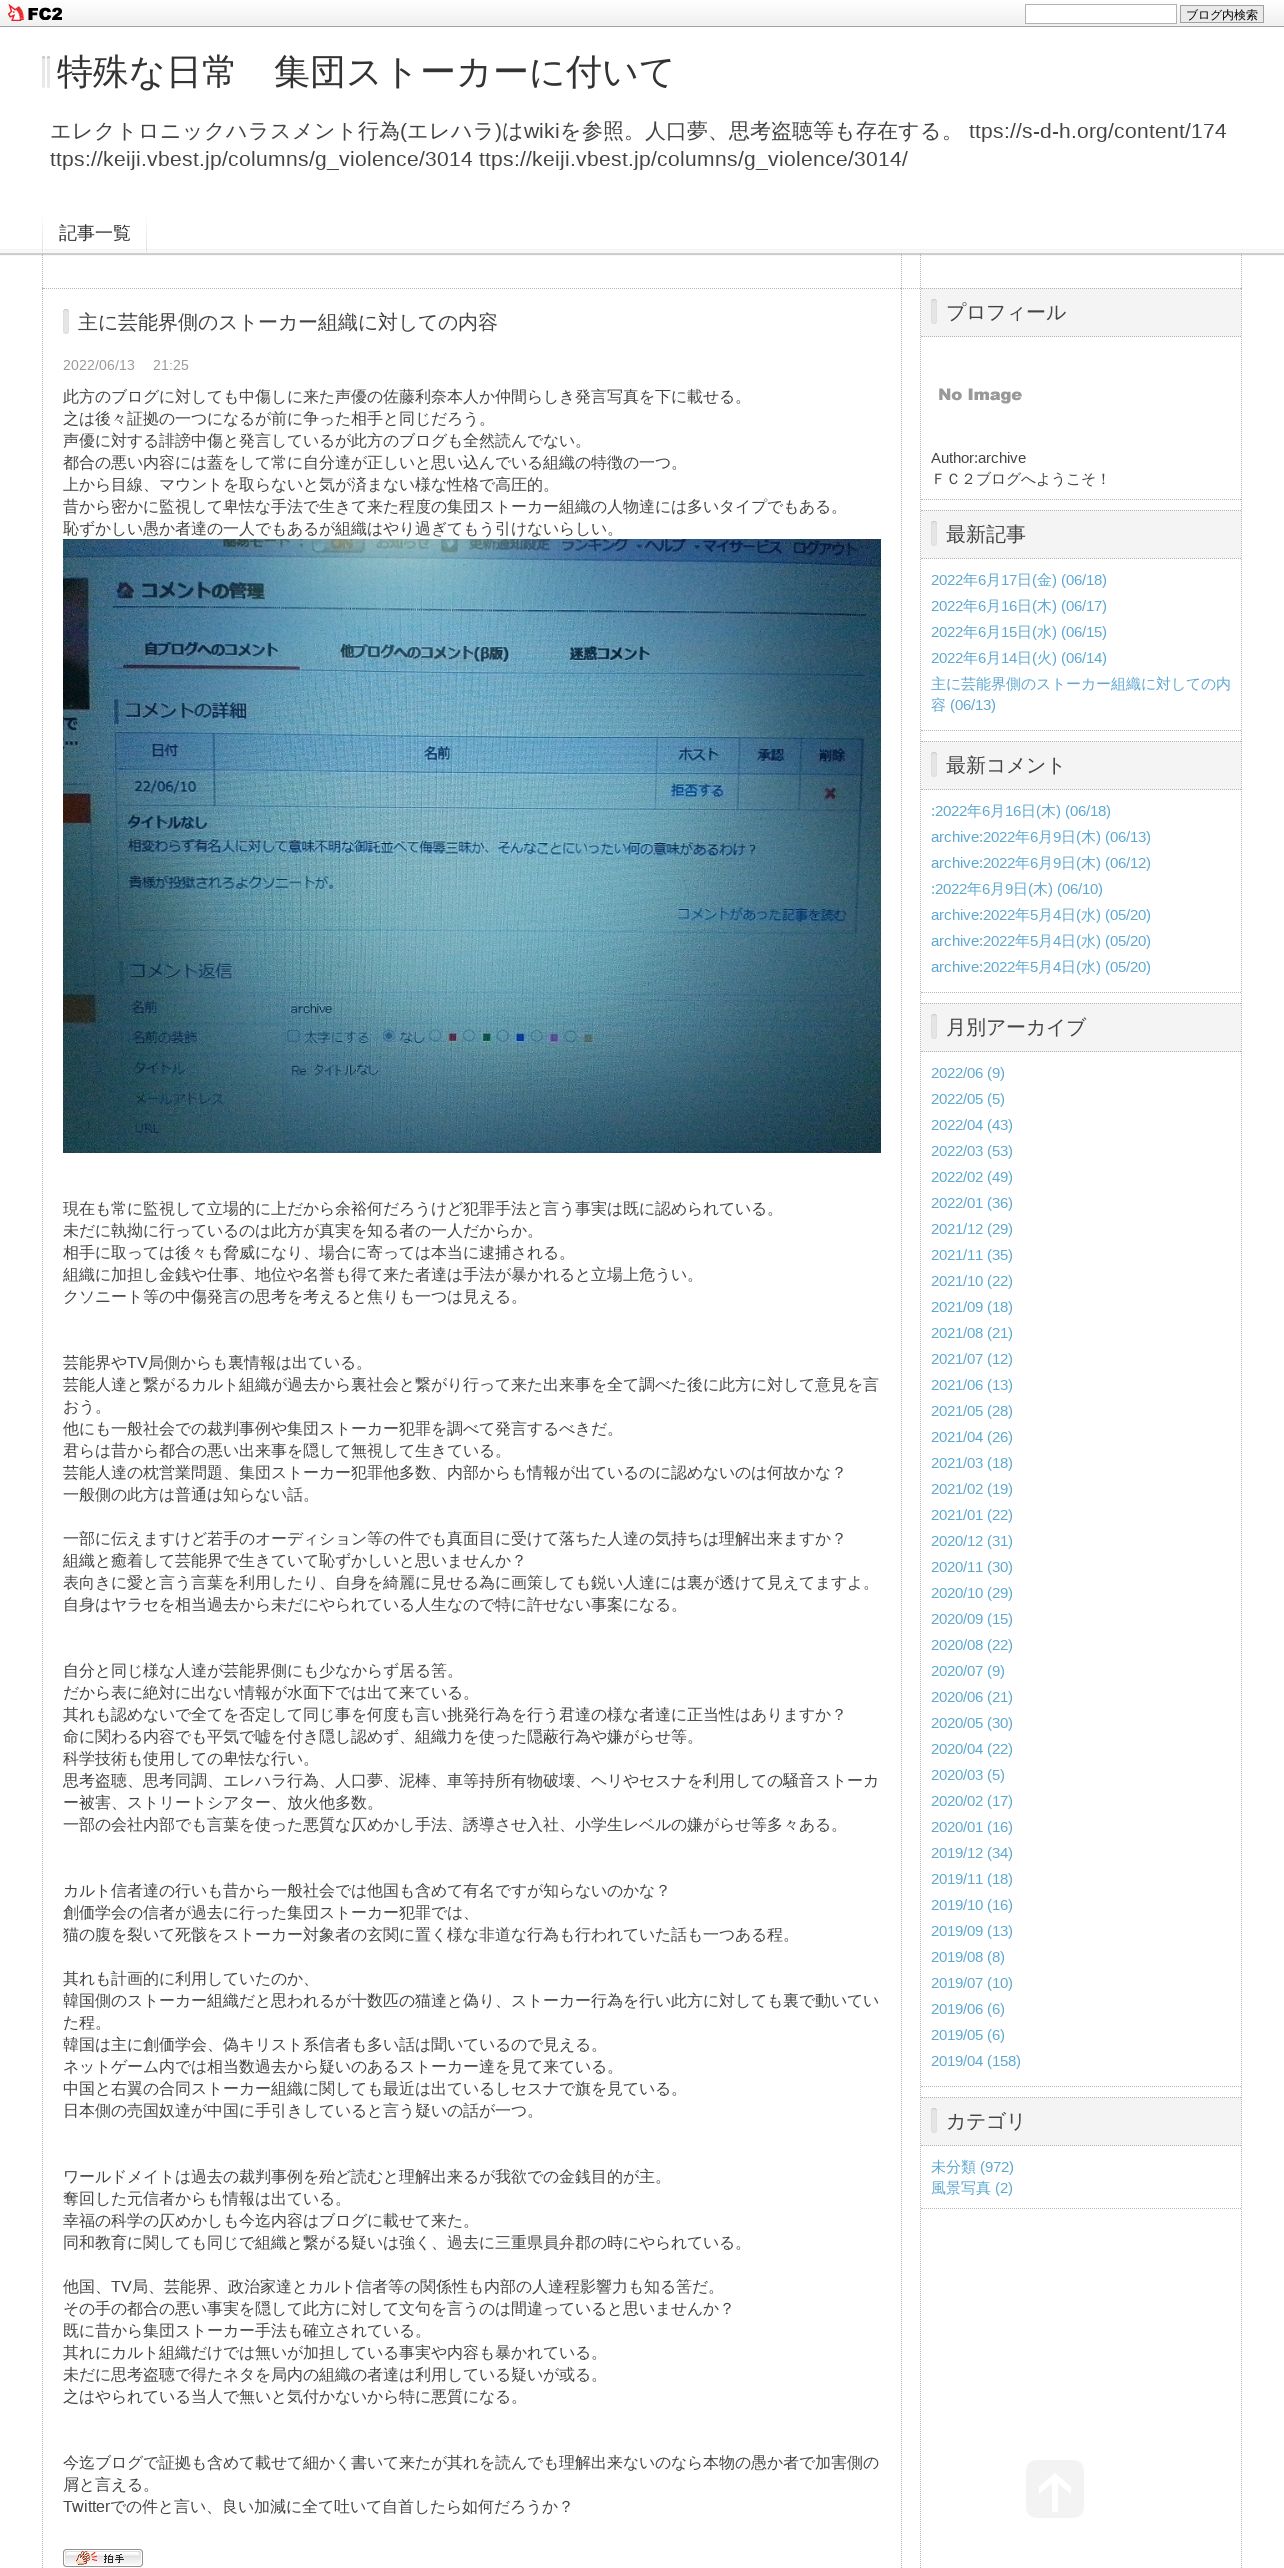Image resolution: width=1284 pixels, height=2568 pixels.
Task: Open category 風景写真 (2)
Action: [971, 2188]
